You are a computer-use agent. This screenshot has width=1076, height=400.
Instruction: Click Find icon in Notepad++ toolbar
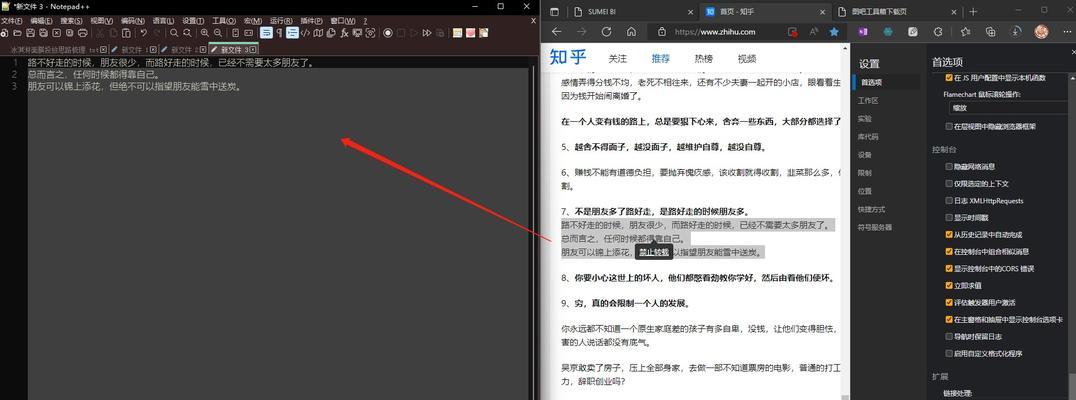(174, 33)
